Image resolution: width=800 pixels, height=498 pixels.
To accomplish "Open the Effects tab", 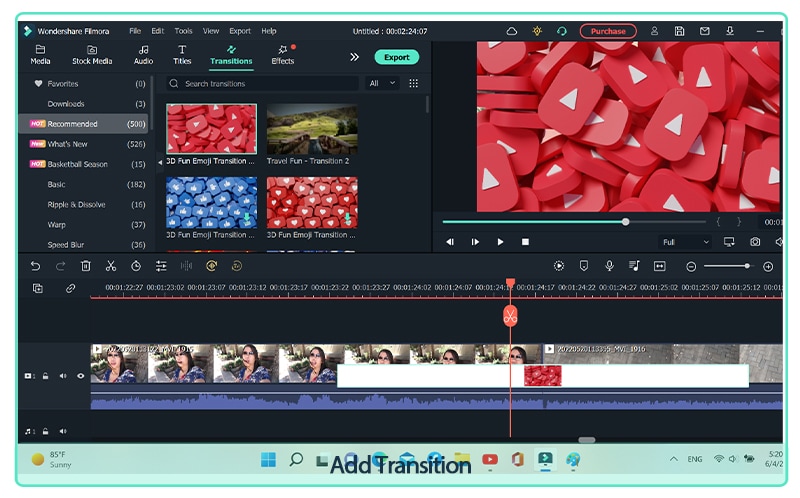I will (283, 55).
